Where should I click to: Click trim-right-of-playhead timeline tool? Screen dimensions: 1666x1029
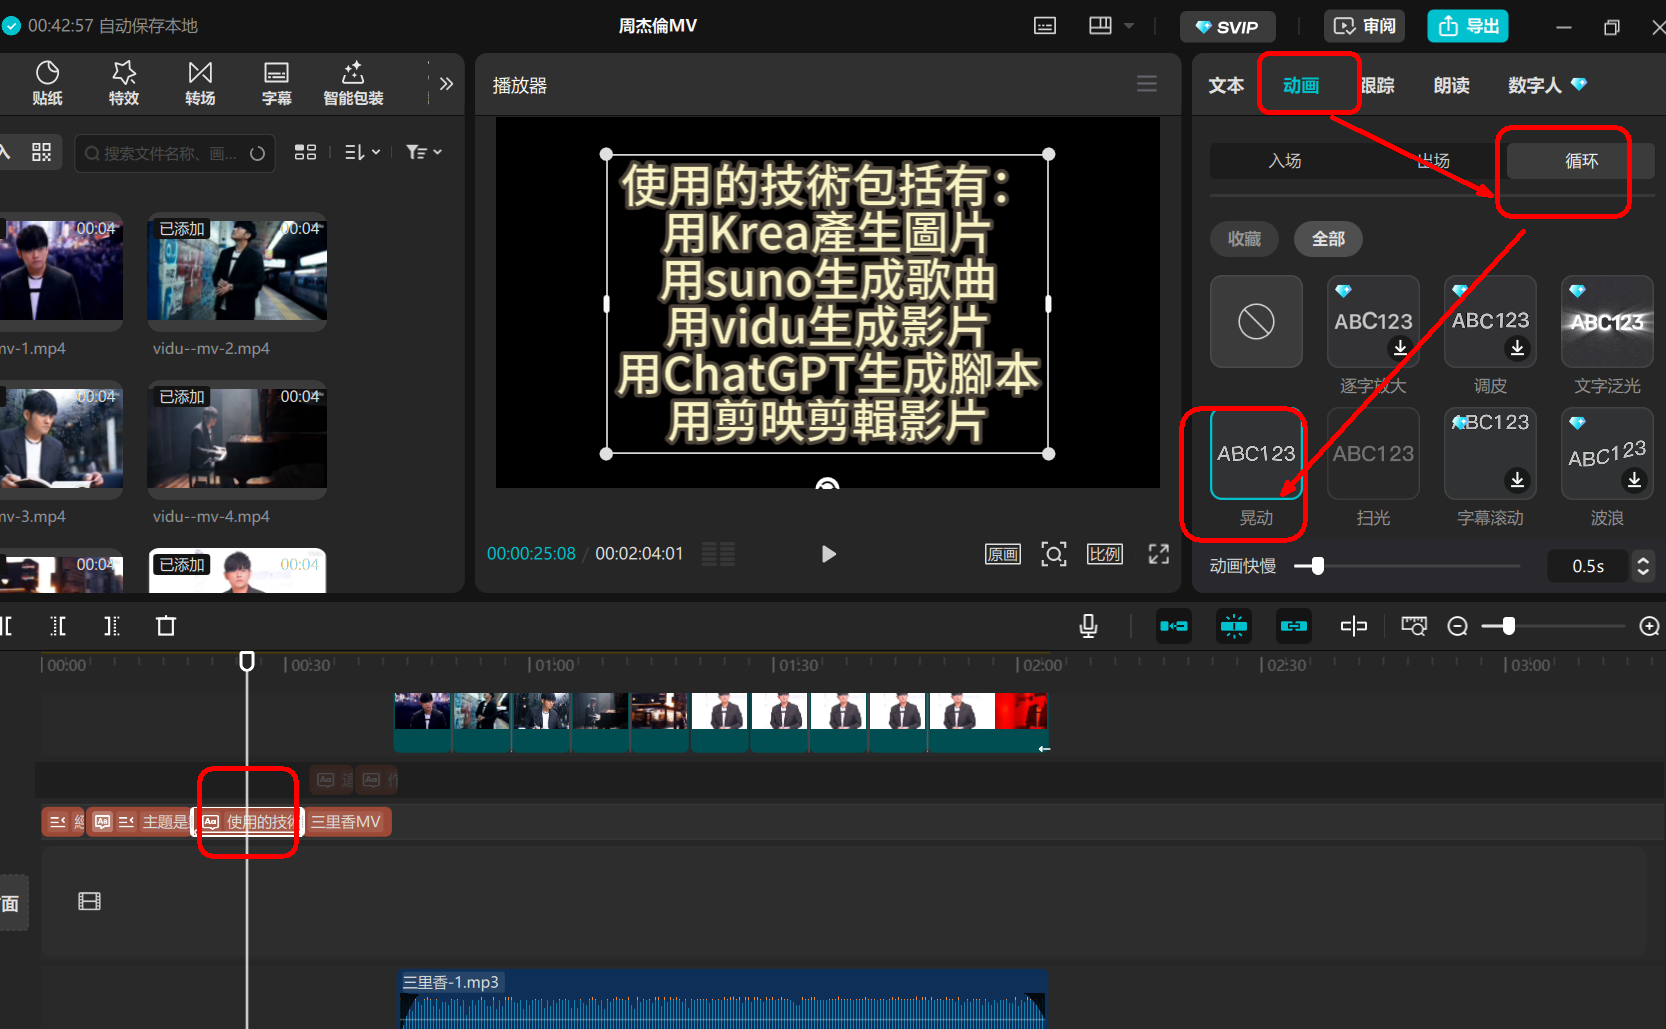point(111,626)
